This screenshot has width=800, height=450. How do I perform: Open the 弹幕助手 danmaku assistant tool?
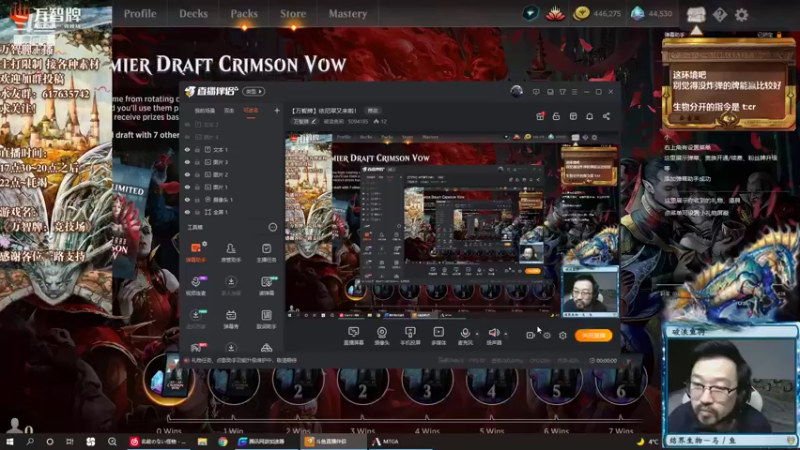[x=196, y=252]
